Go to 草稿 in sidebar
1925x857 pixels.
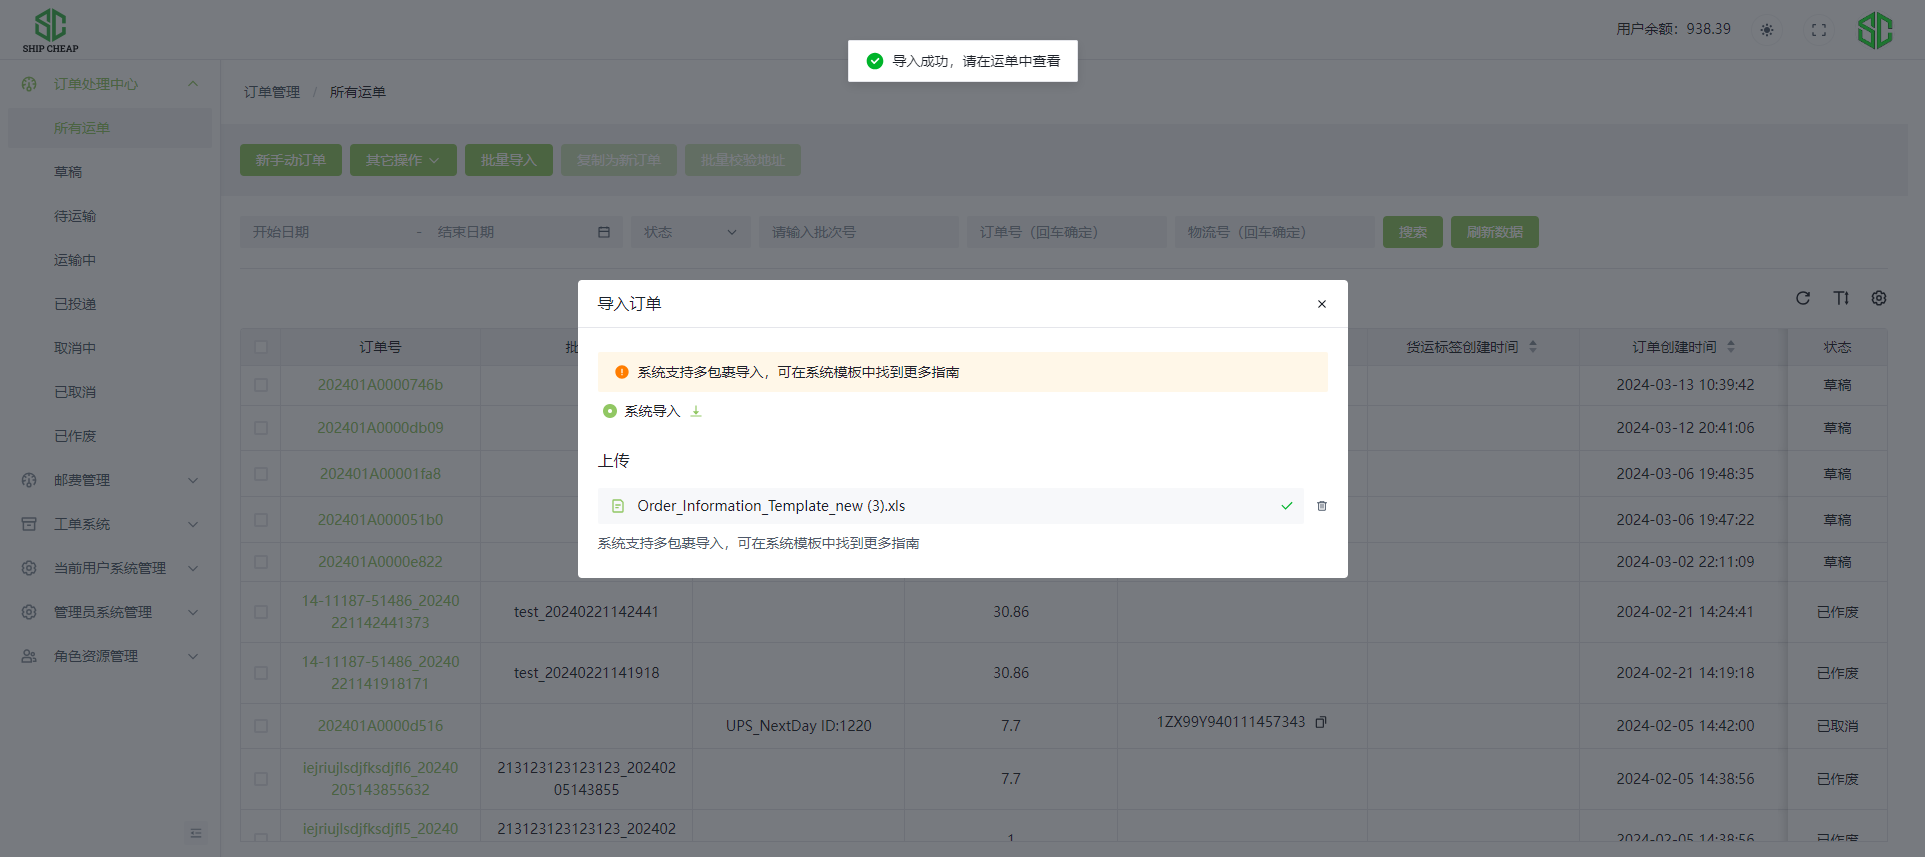[68, 172]
